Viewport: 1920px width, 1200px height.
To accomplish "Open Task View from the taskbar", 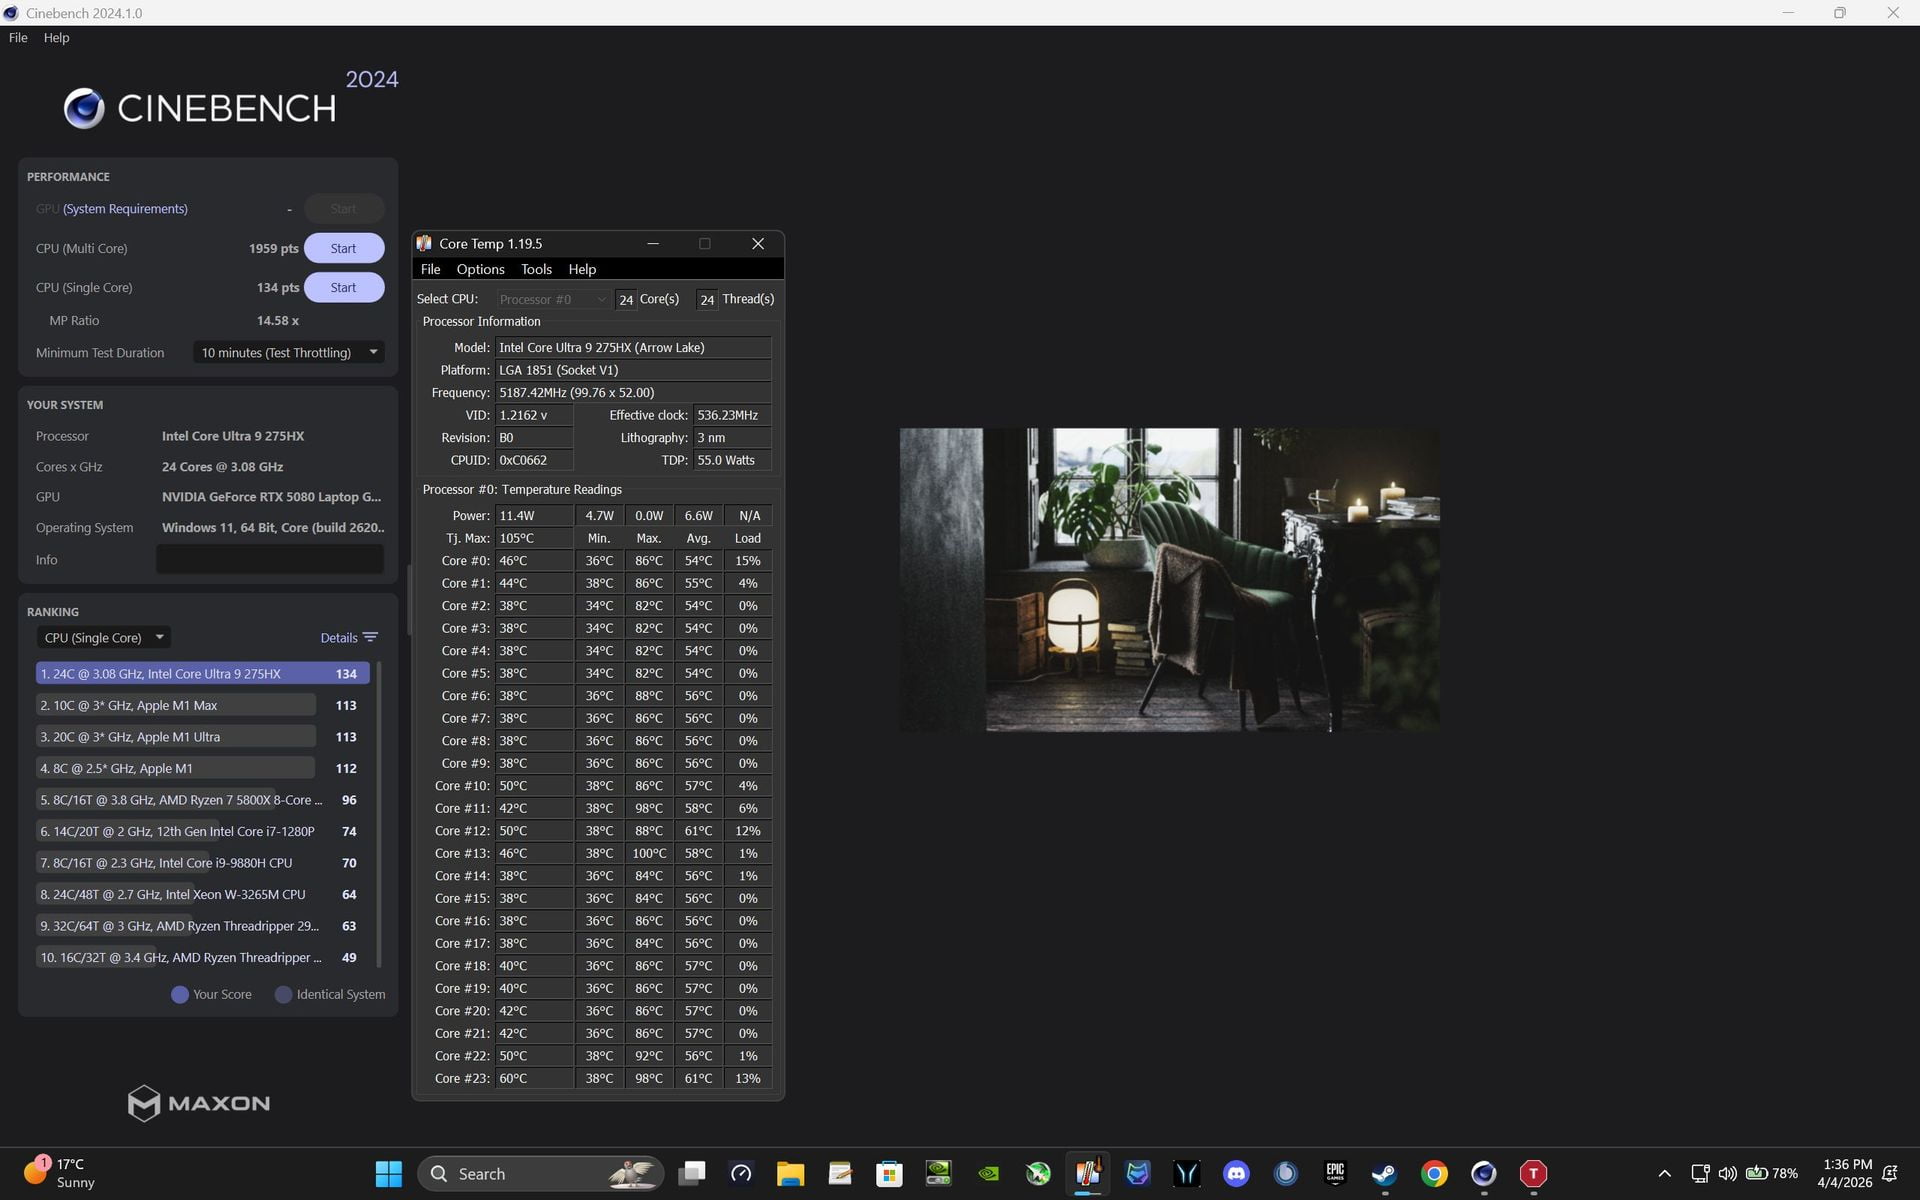I will [692, 1173].
